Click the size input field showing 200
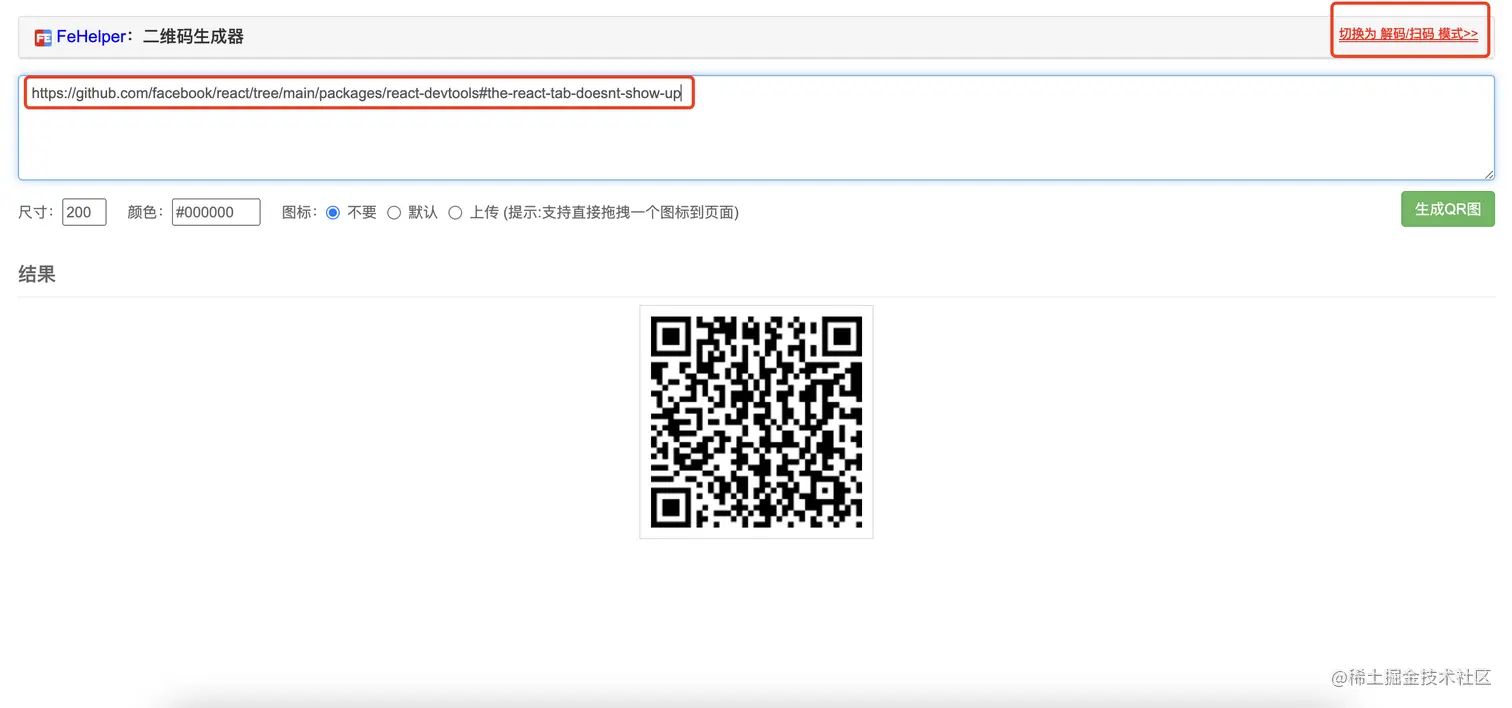1512x708 pixels. click(x=84, y=212)
